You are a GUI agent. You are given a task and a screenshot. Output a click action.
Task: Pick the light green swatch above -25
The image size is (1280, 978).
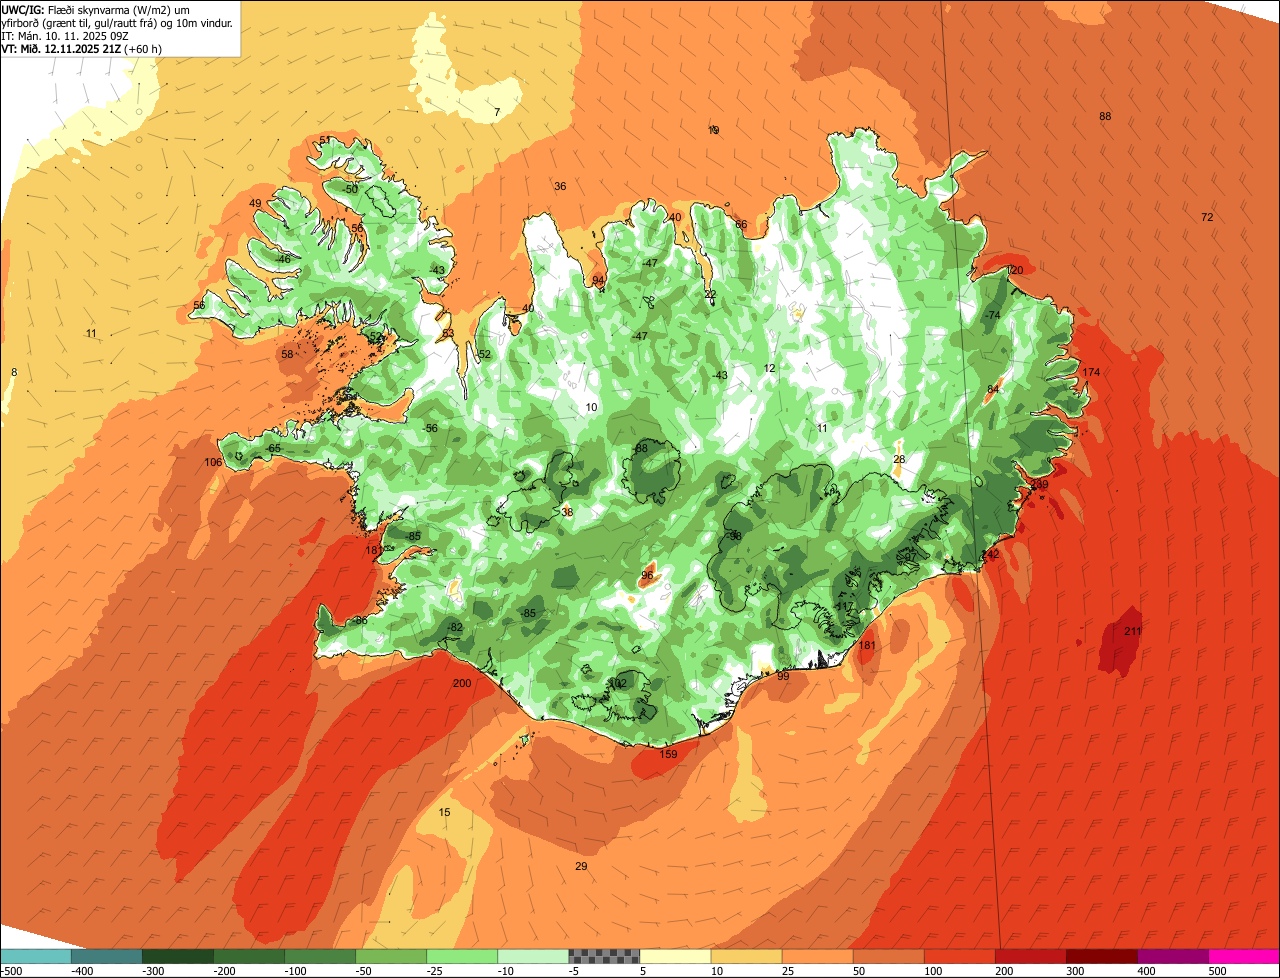[461, 956]
